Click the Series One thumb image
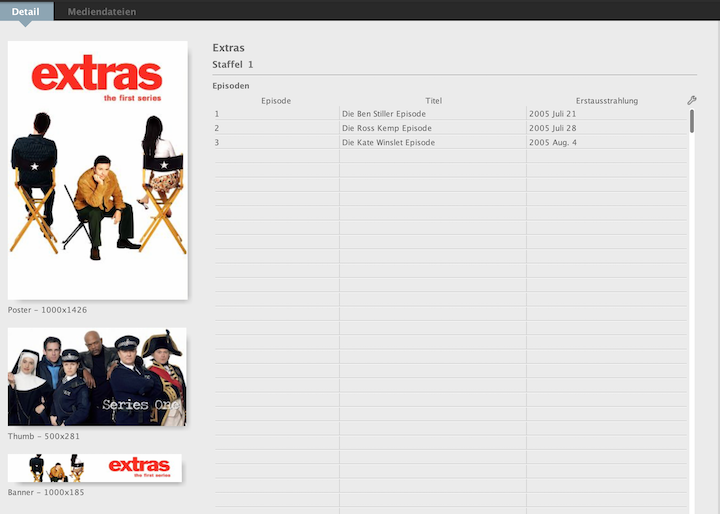 point(97,377)
